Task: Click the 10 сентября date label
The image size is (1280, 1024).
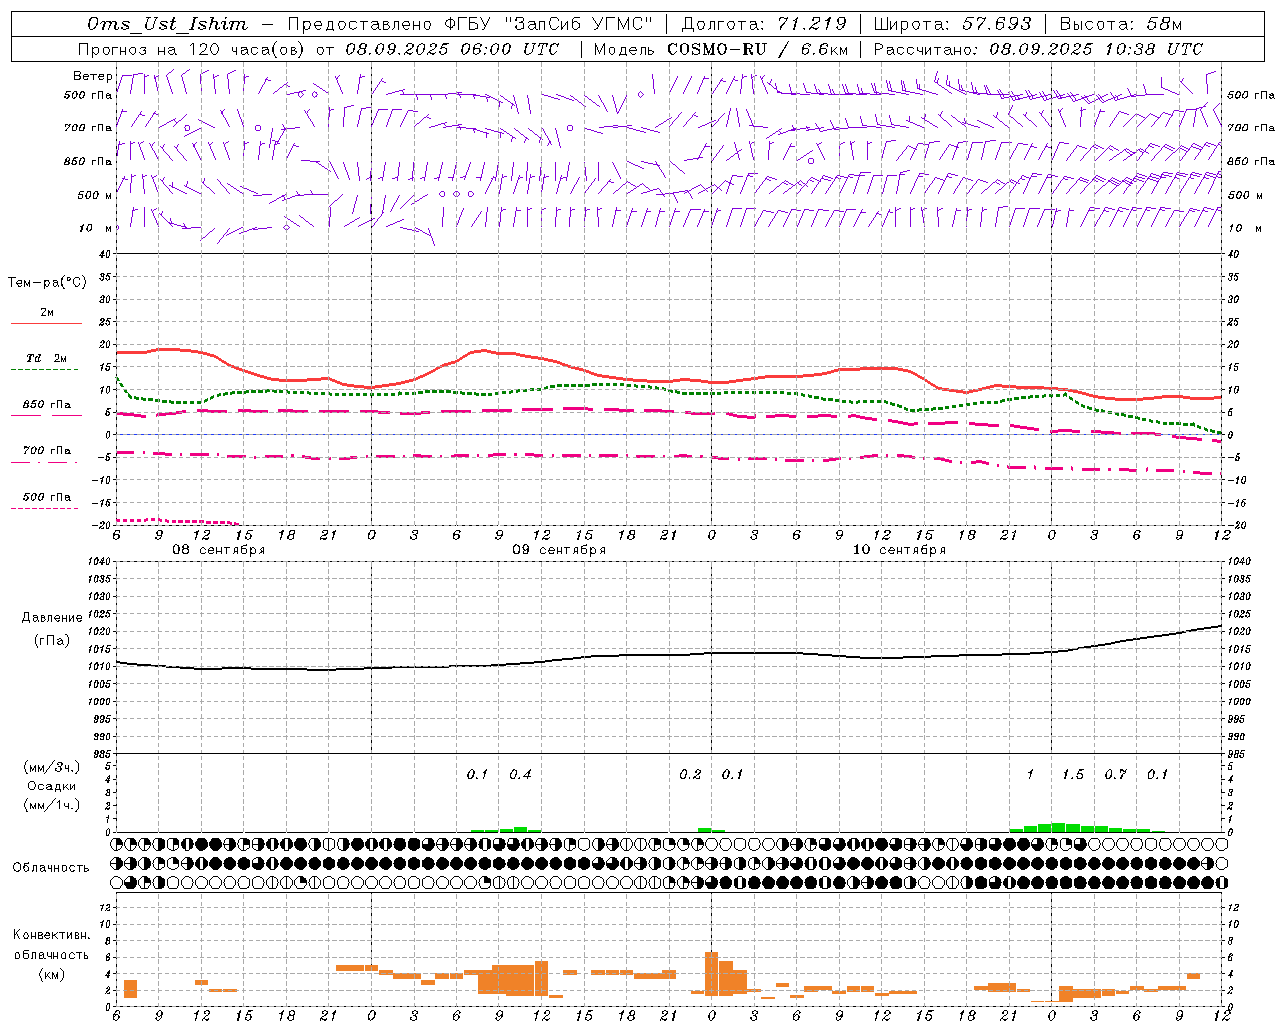Action: pyautogui.click(x=899, y=550)
